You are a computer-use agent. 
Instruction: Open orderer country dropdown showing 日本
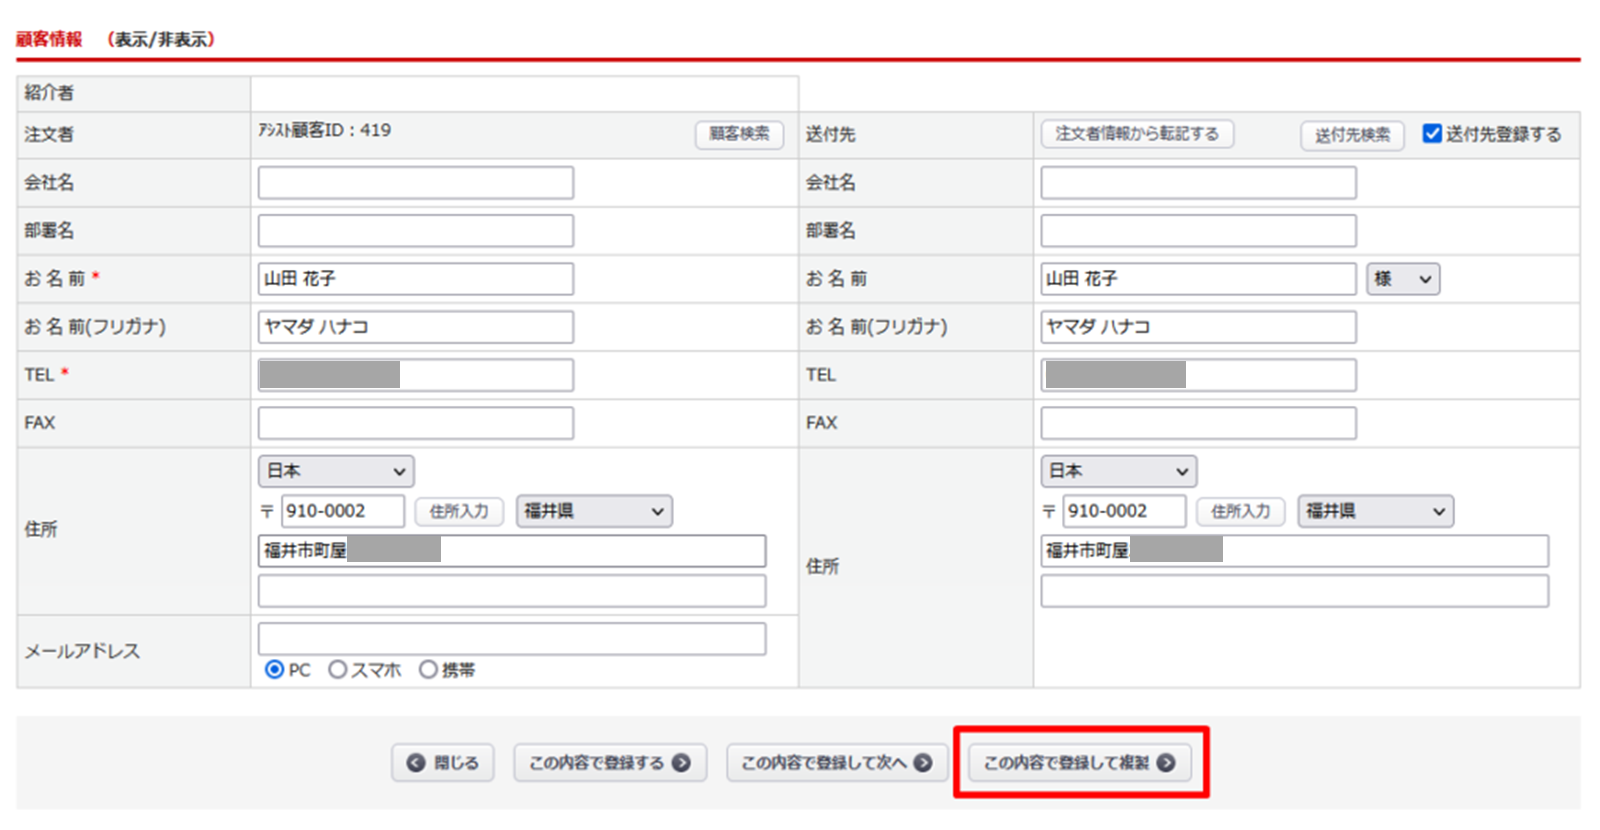click(336, 471)
